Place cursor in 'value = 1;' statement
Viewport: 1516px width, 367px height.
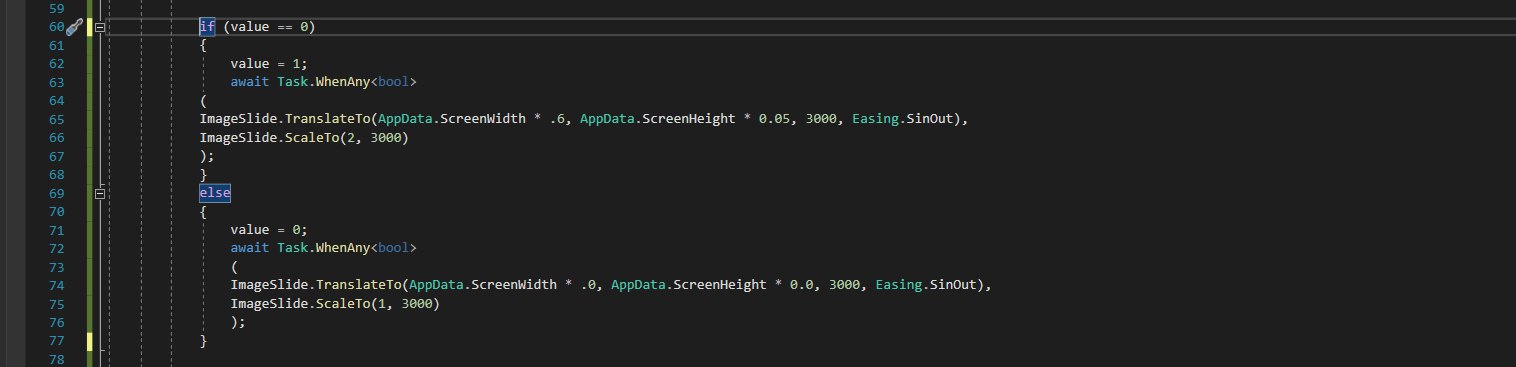coord(270,64)
